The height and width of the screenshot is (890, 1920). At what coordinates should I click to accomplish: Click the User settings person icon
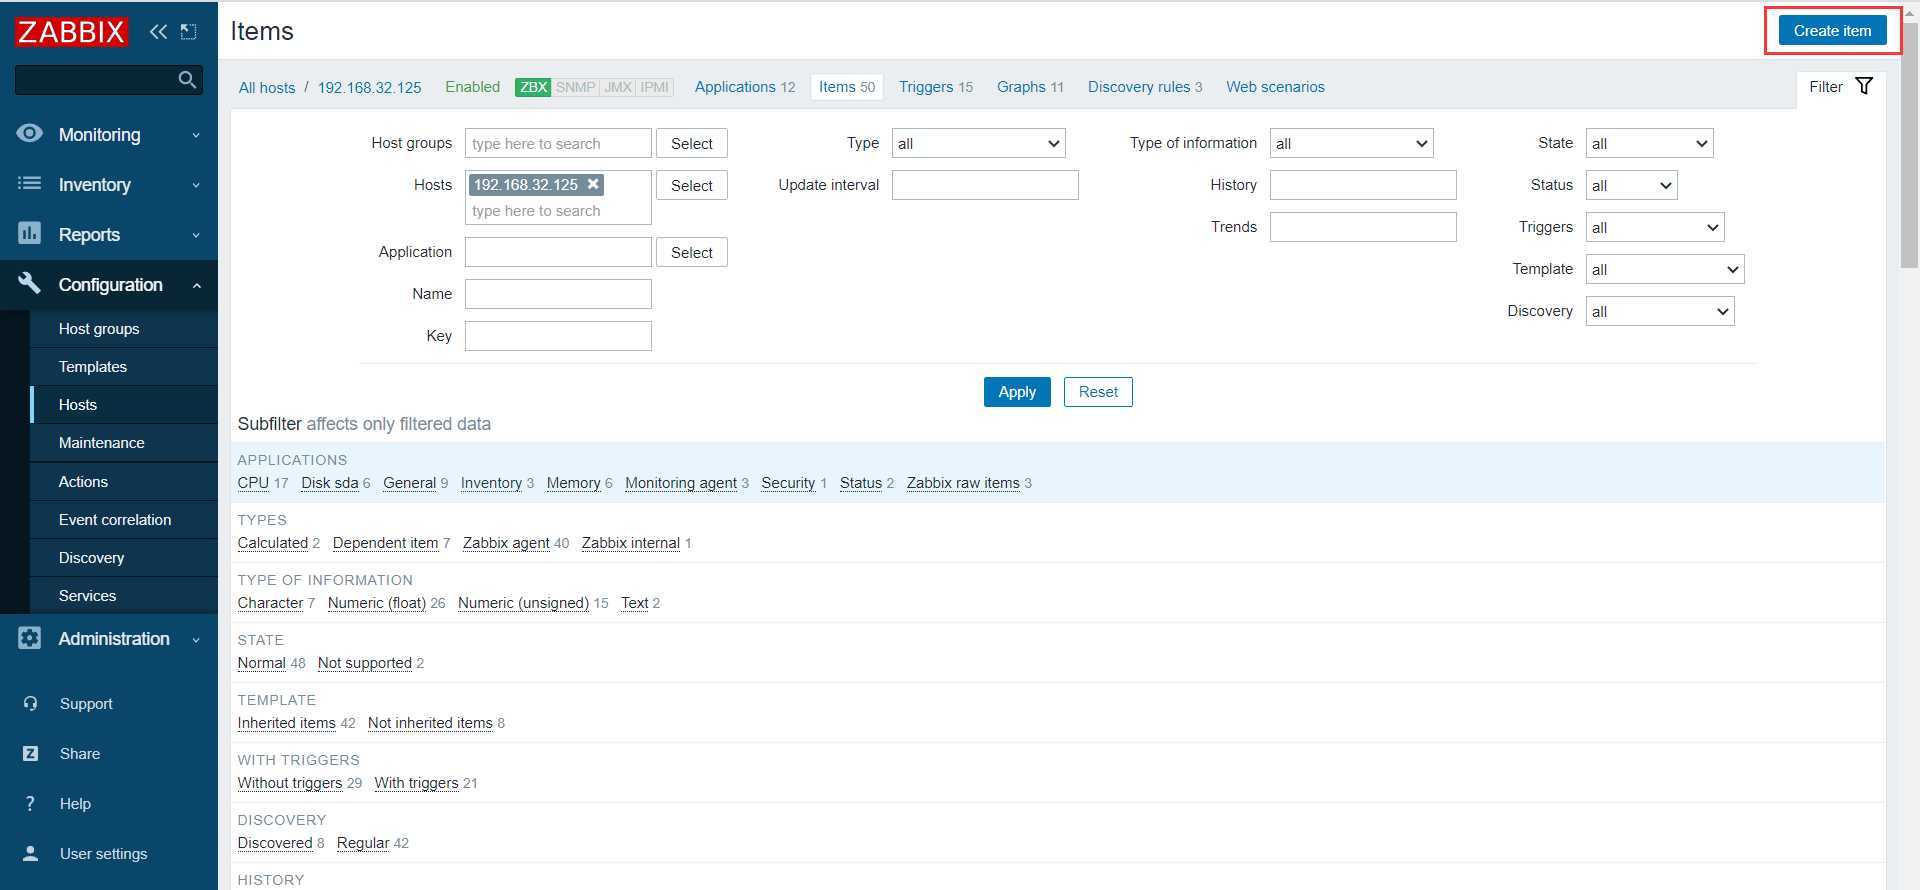31,854
